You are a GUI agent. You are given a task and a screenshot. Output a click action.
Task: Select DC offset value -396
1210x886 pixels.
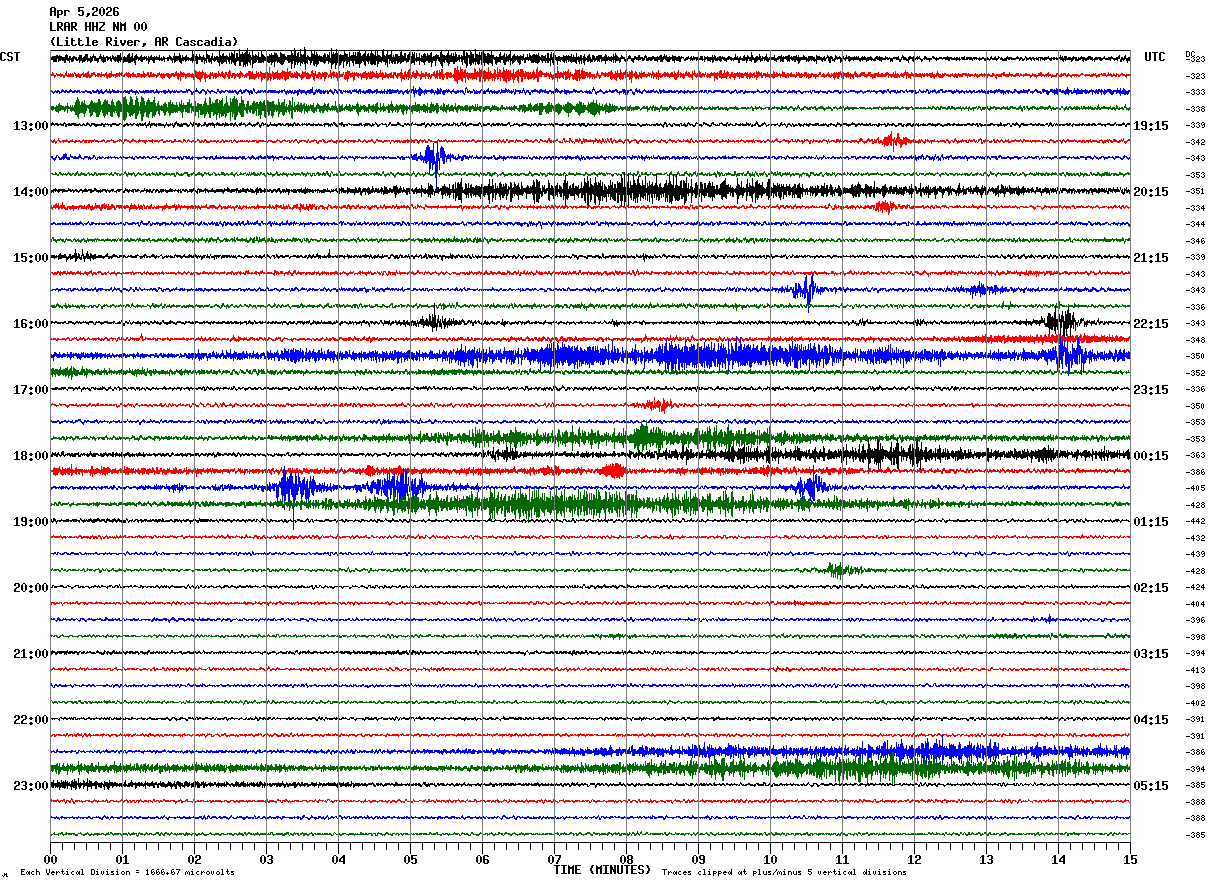coord(1194,620)
